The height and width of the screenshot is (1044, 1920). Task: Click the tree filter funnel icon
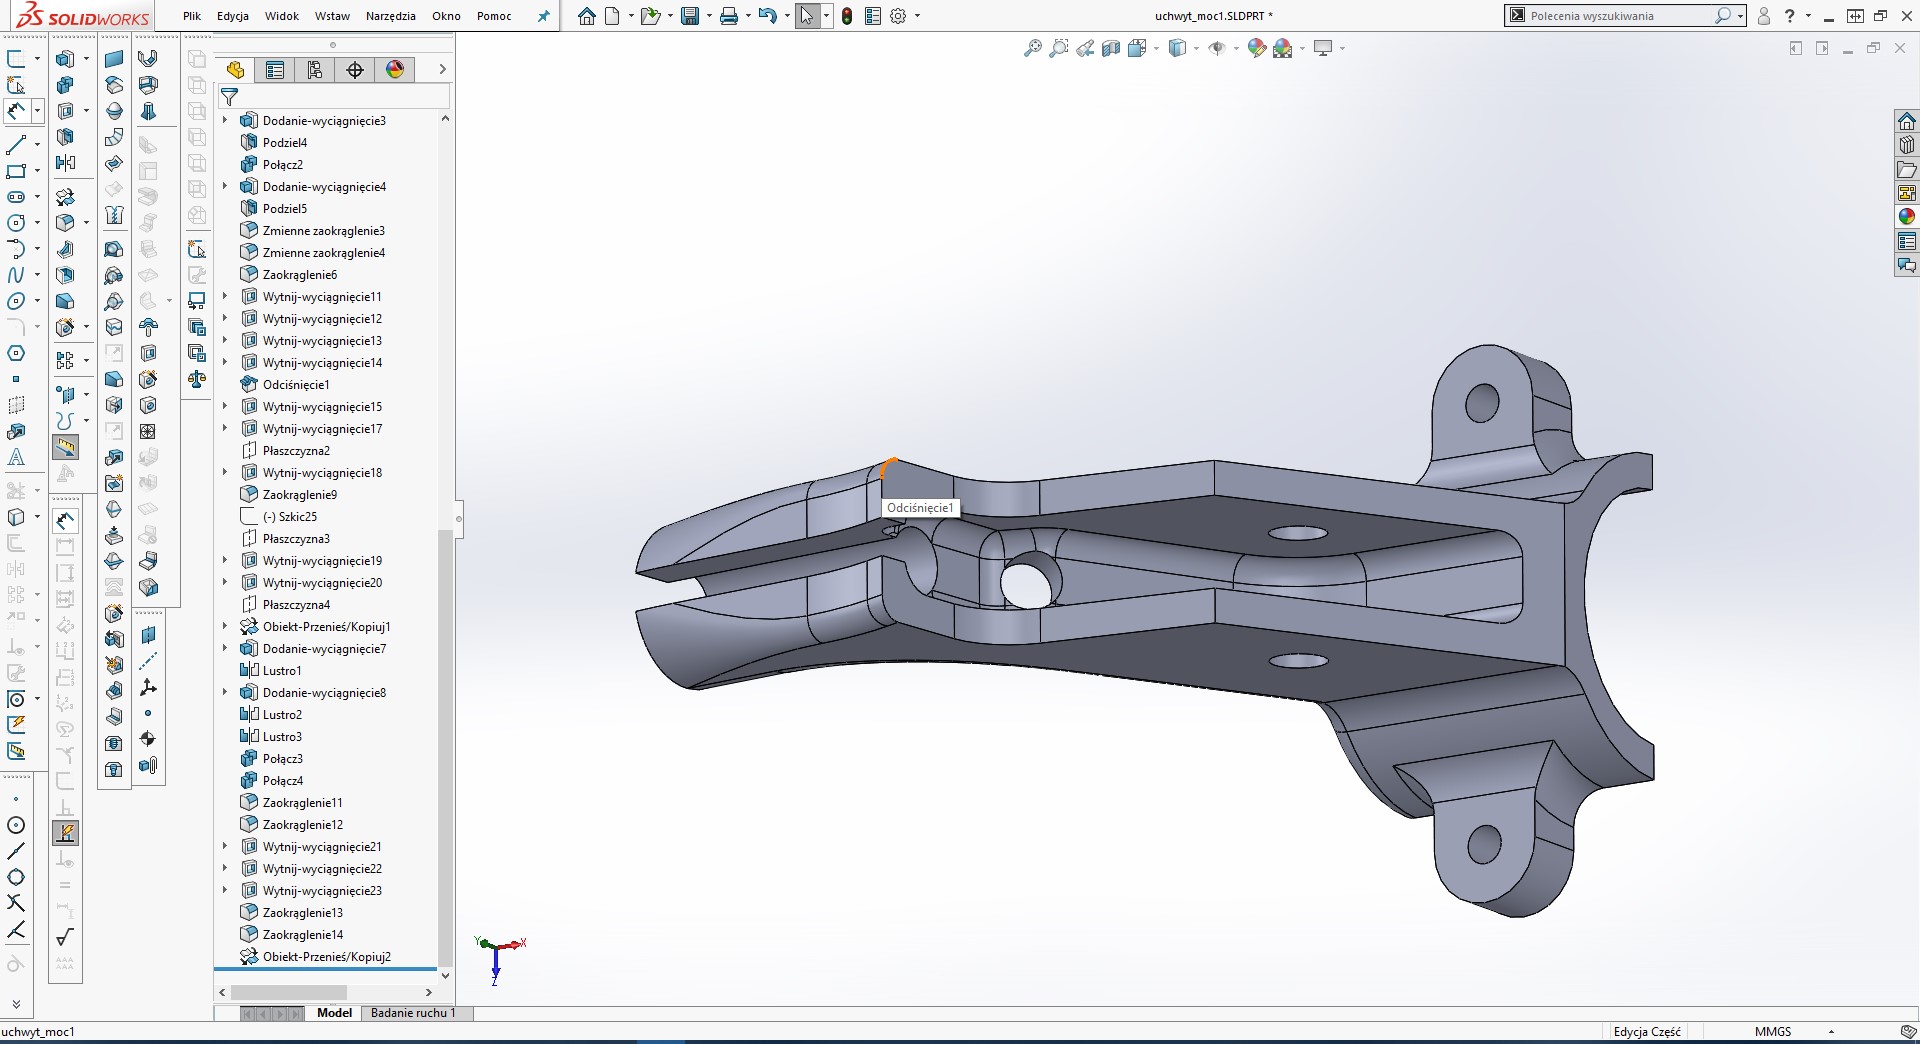230,97
